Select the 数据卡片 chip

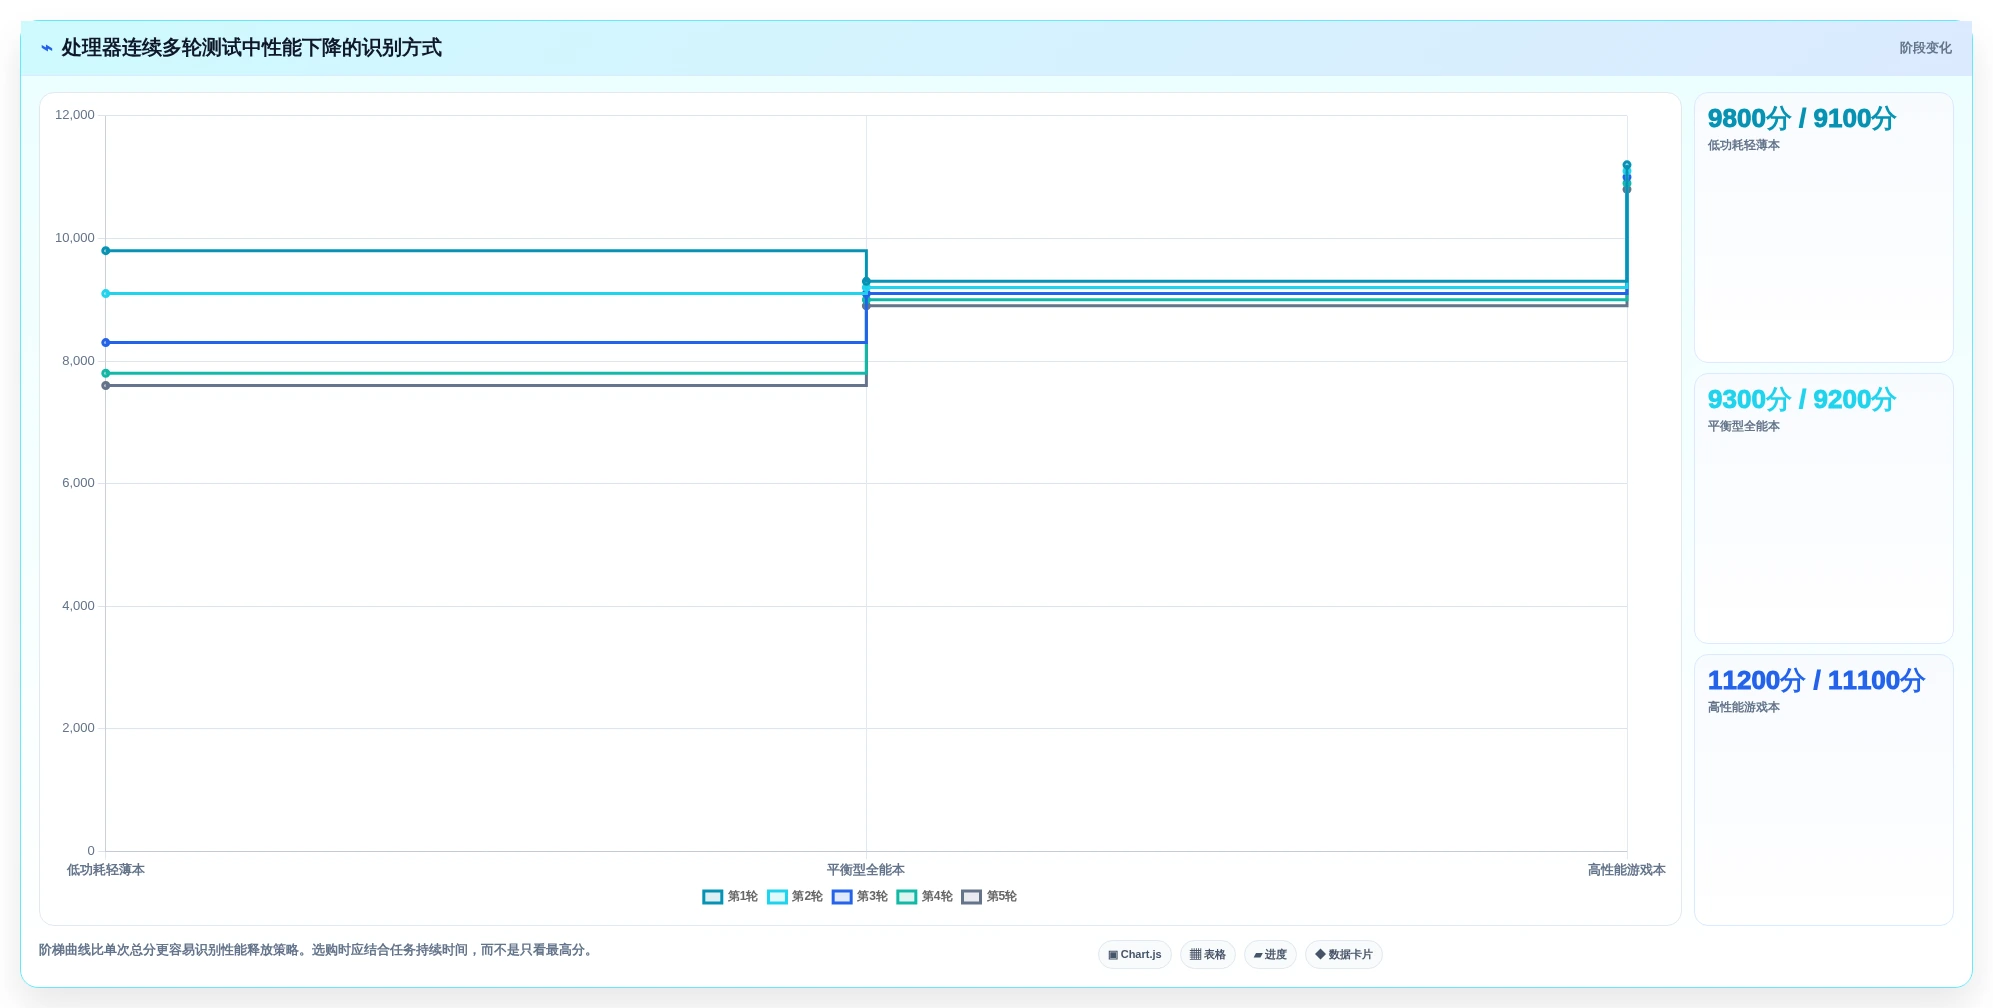click(1344, 955)
